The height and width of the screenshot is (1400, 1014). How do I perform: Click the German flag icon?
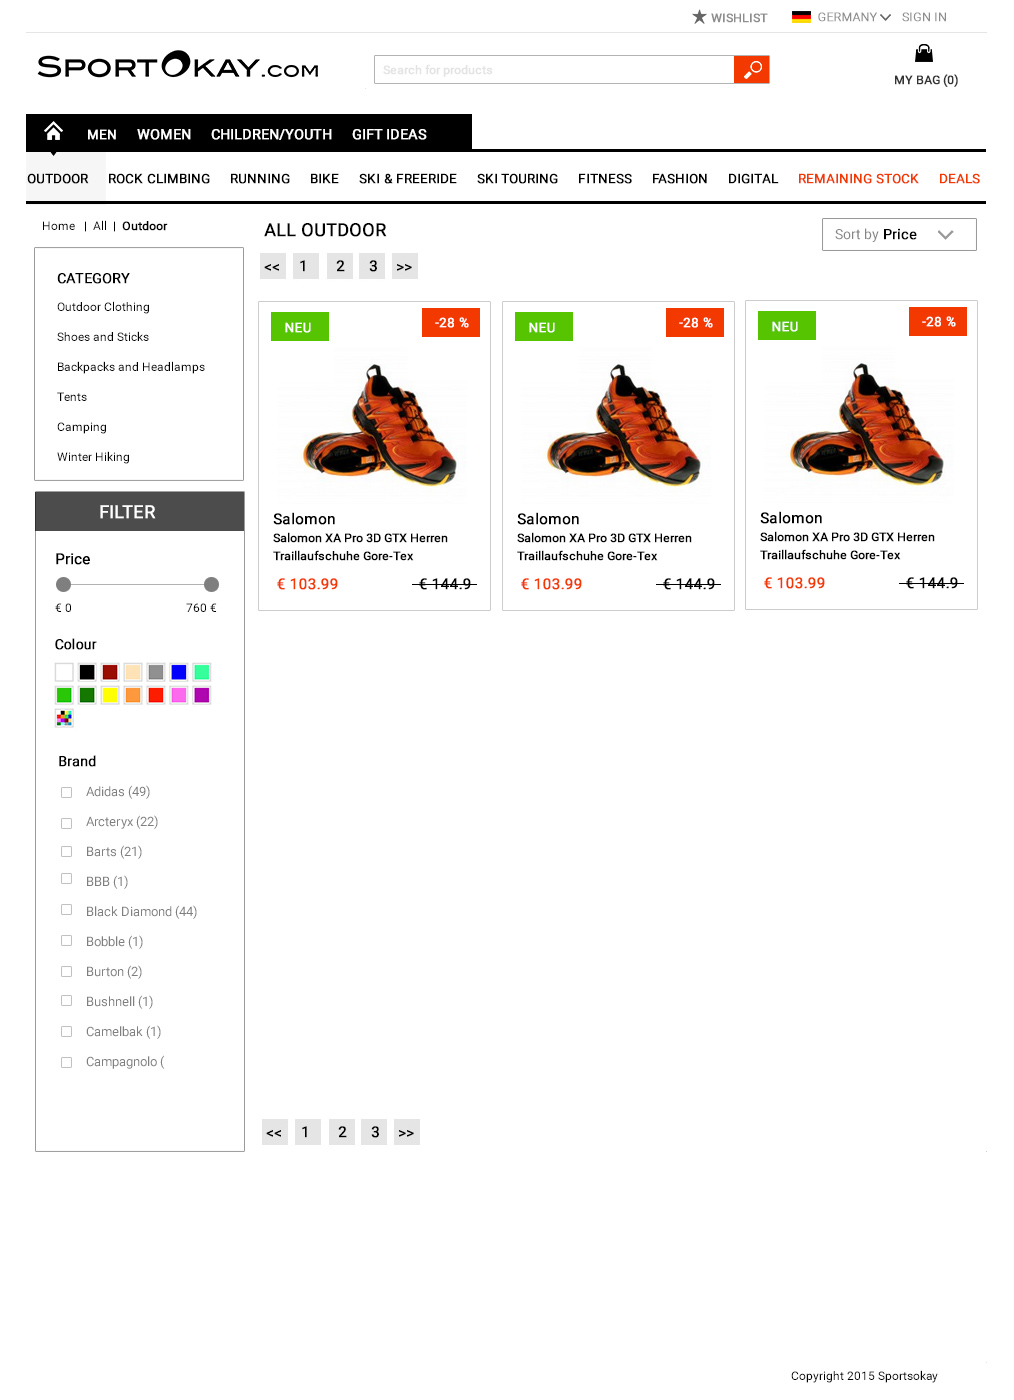click(x=801, y=17)
